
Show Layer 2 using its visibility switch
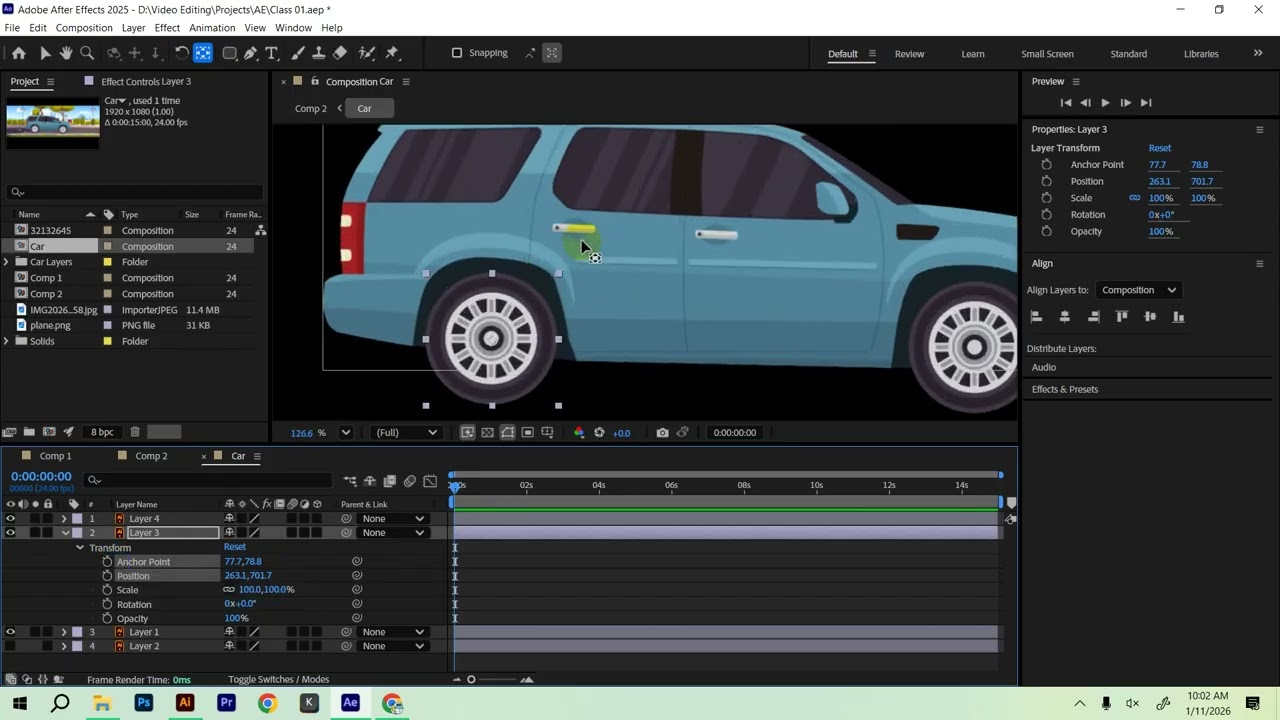(x=10, y=646)
